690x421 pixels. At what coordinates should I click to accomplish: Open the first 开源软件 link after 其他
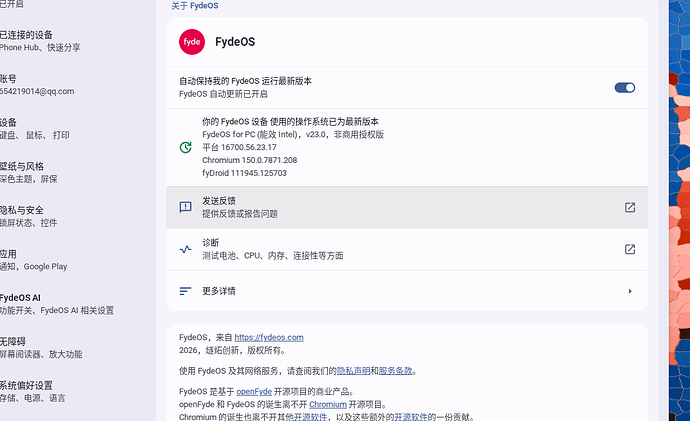point(310,417)
